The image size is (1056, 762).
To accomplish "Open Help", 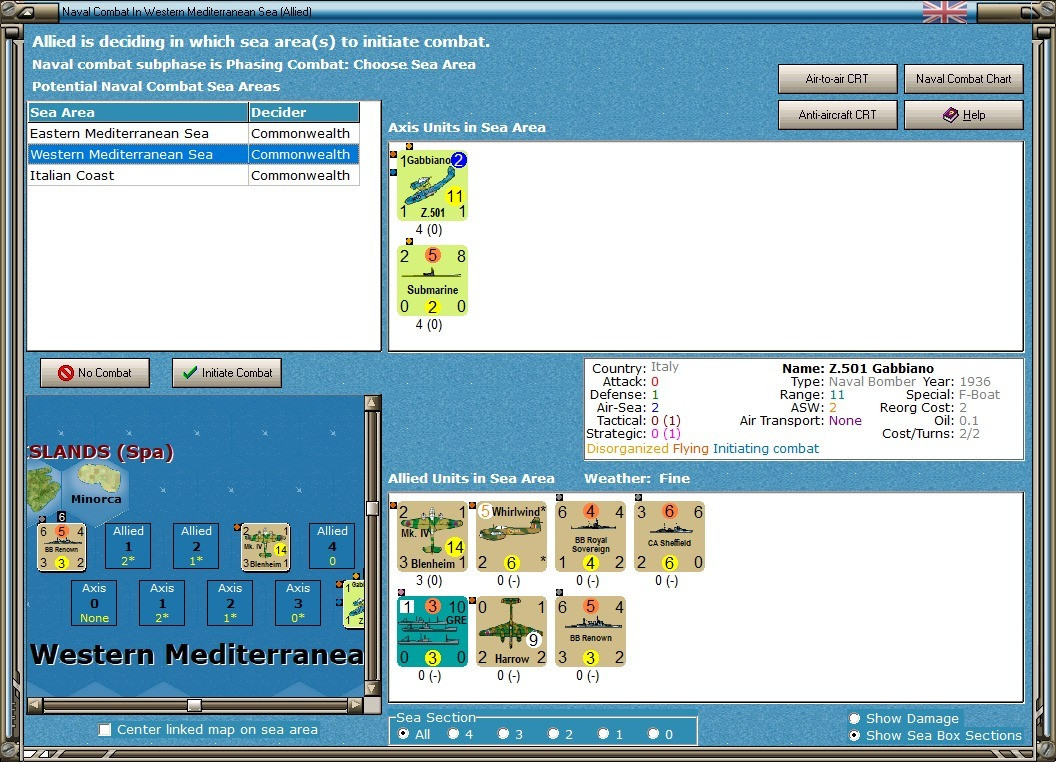I will pyautogui.click(x=963, y=115).
